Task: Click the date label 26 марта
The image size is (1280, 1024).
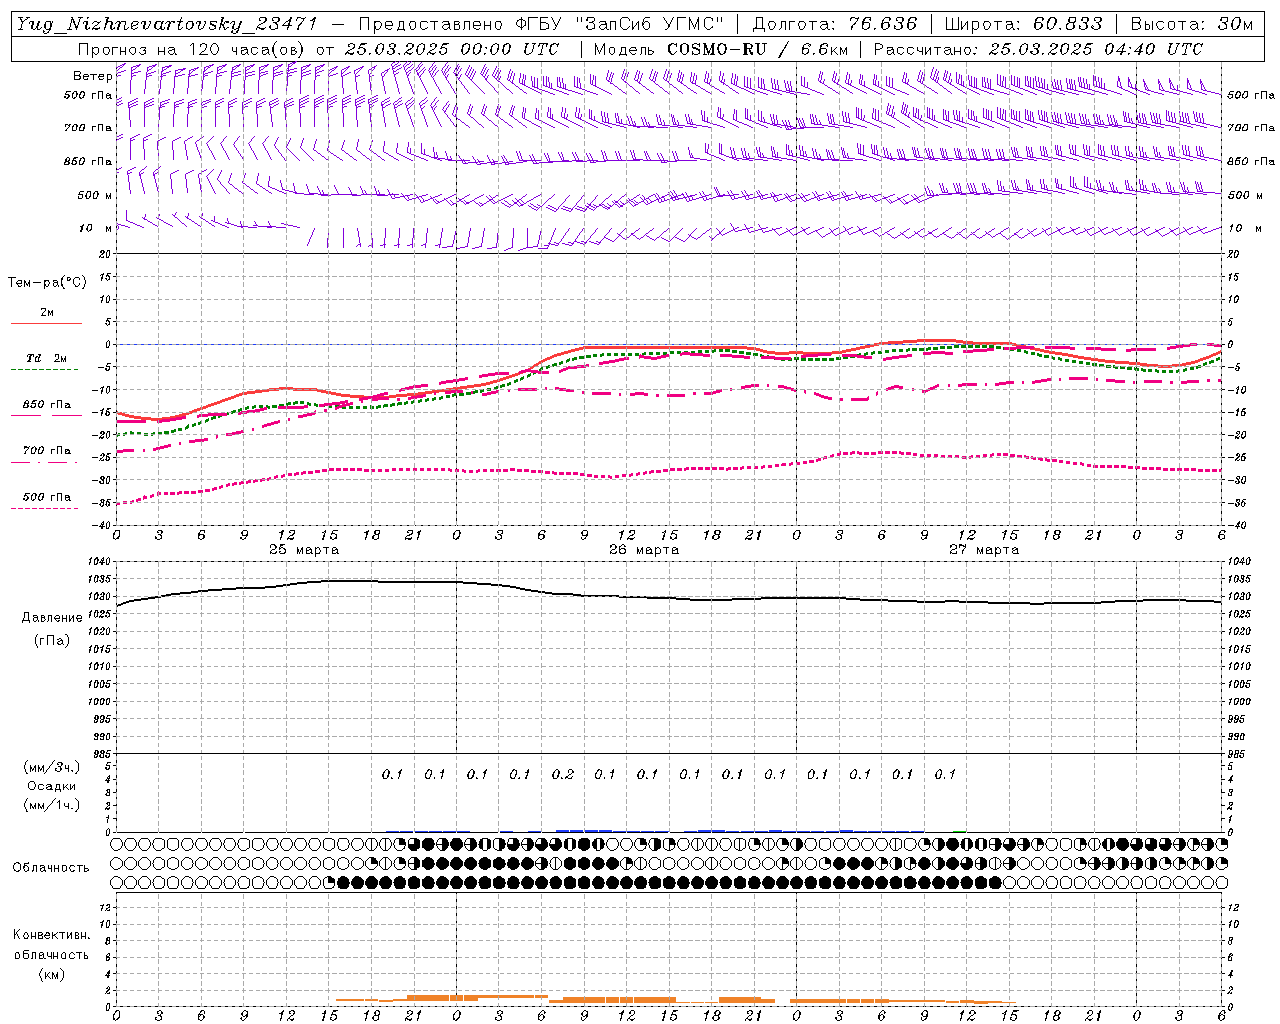Action: coord(644,550)
